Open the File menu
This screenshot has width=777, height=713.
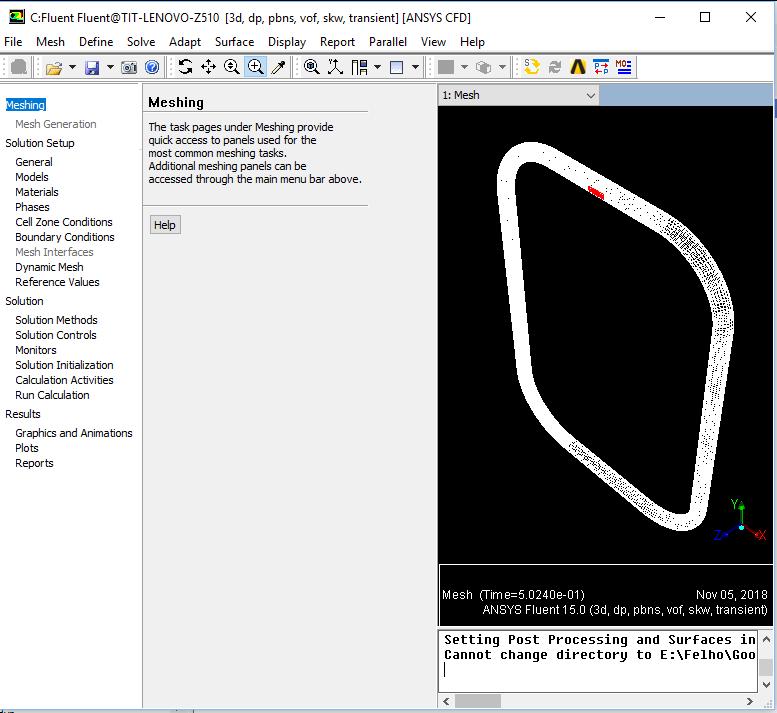click(13, 42)
